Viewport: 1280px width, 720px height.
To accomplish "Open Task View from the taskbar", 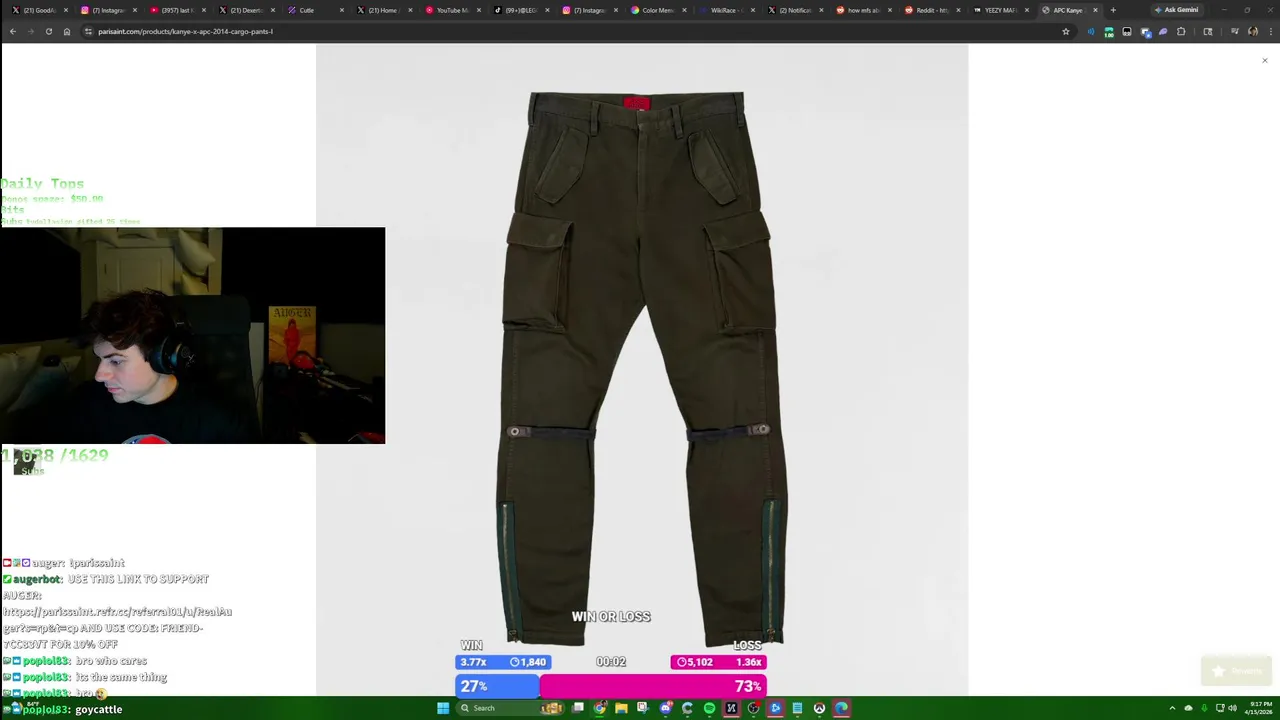I will click(577, 708).
